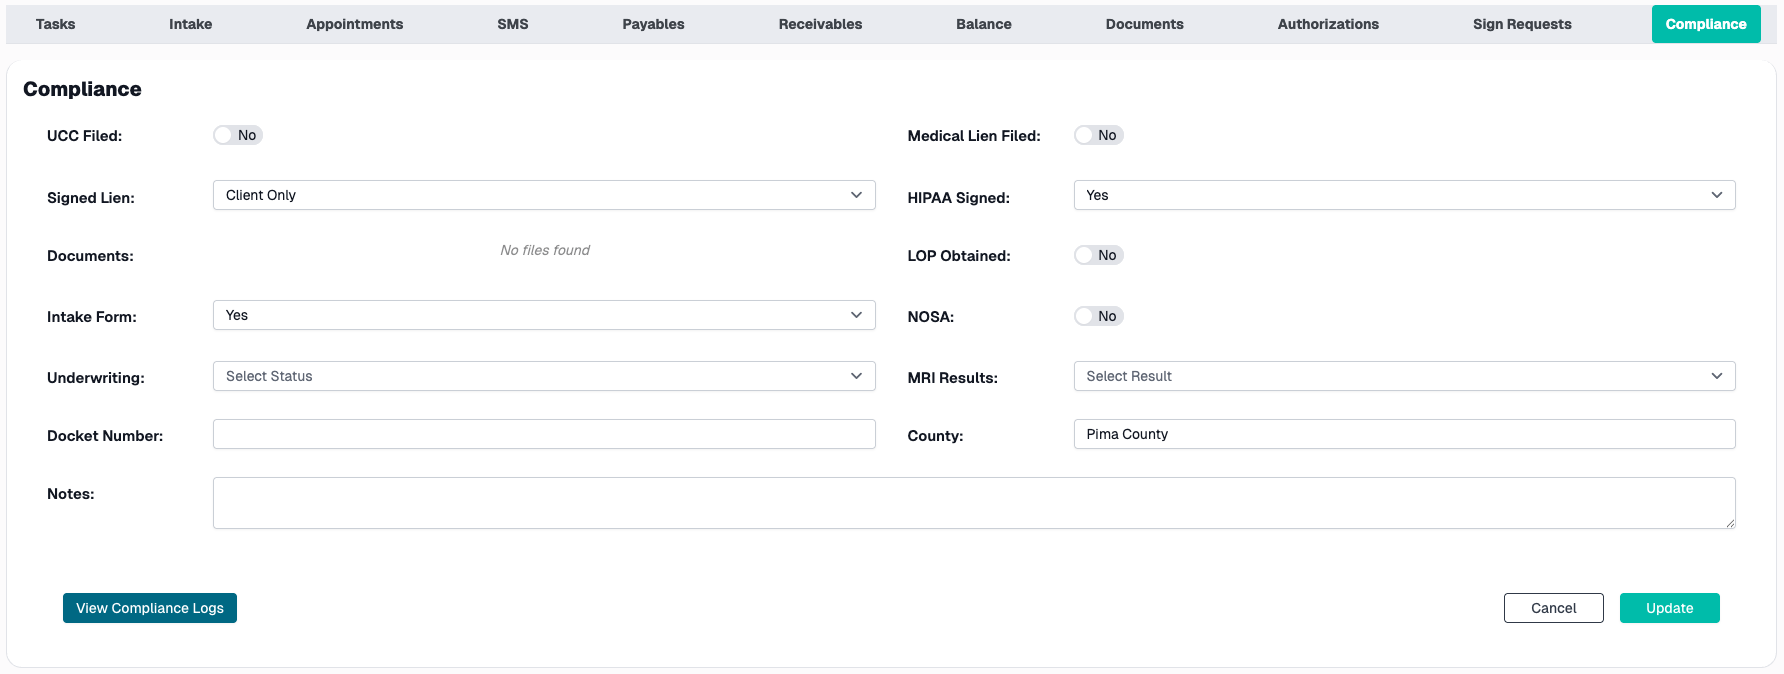Open the Intake Form selector
This screenshot has width=1784, height=674.
(544, 315)
